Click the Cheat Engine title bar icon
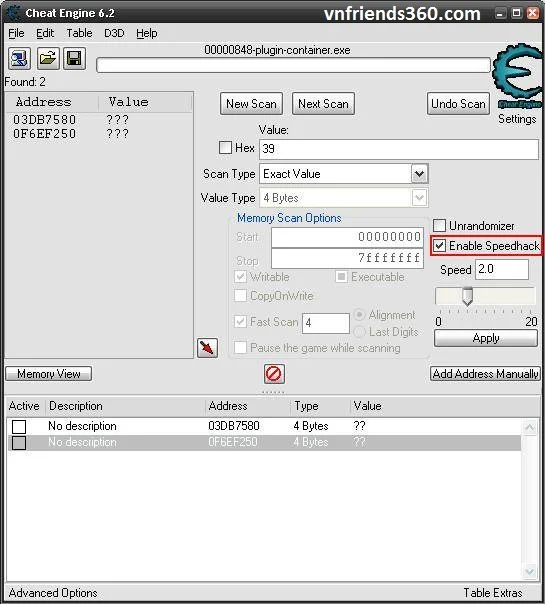 13,13
